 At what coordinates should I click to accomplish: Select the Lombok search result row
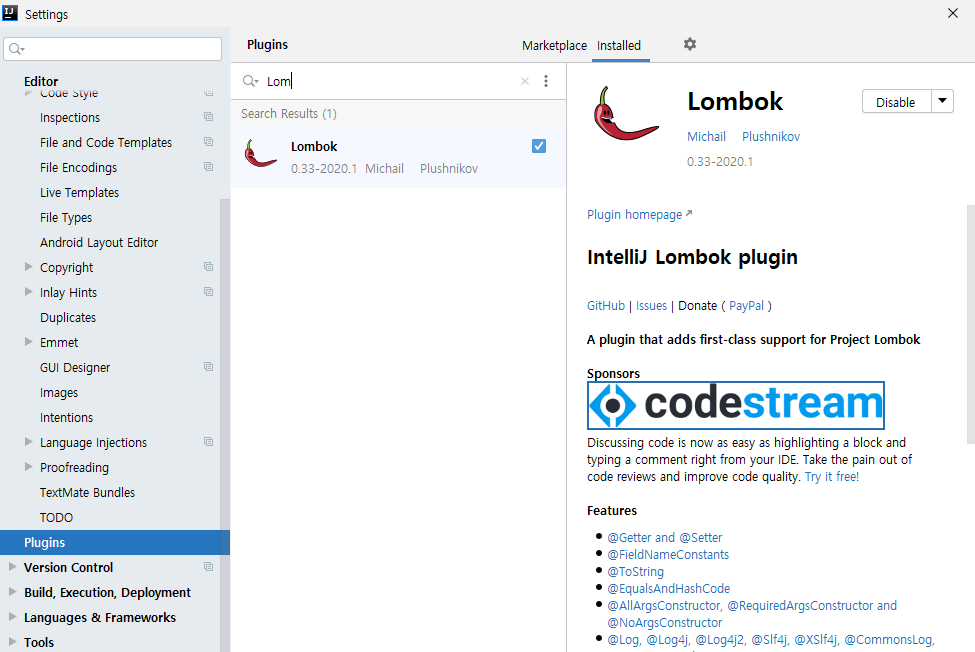[398, 157]
